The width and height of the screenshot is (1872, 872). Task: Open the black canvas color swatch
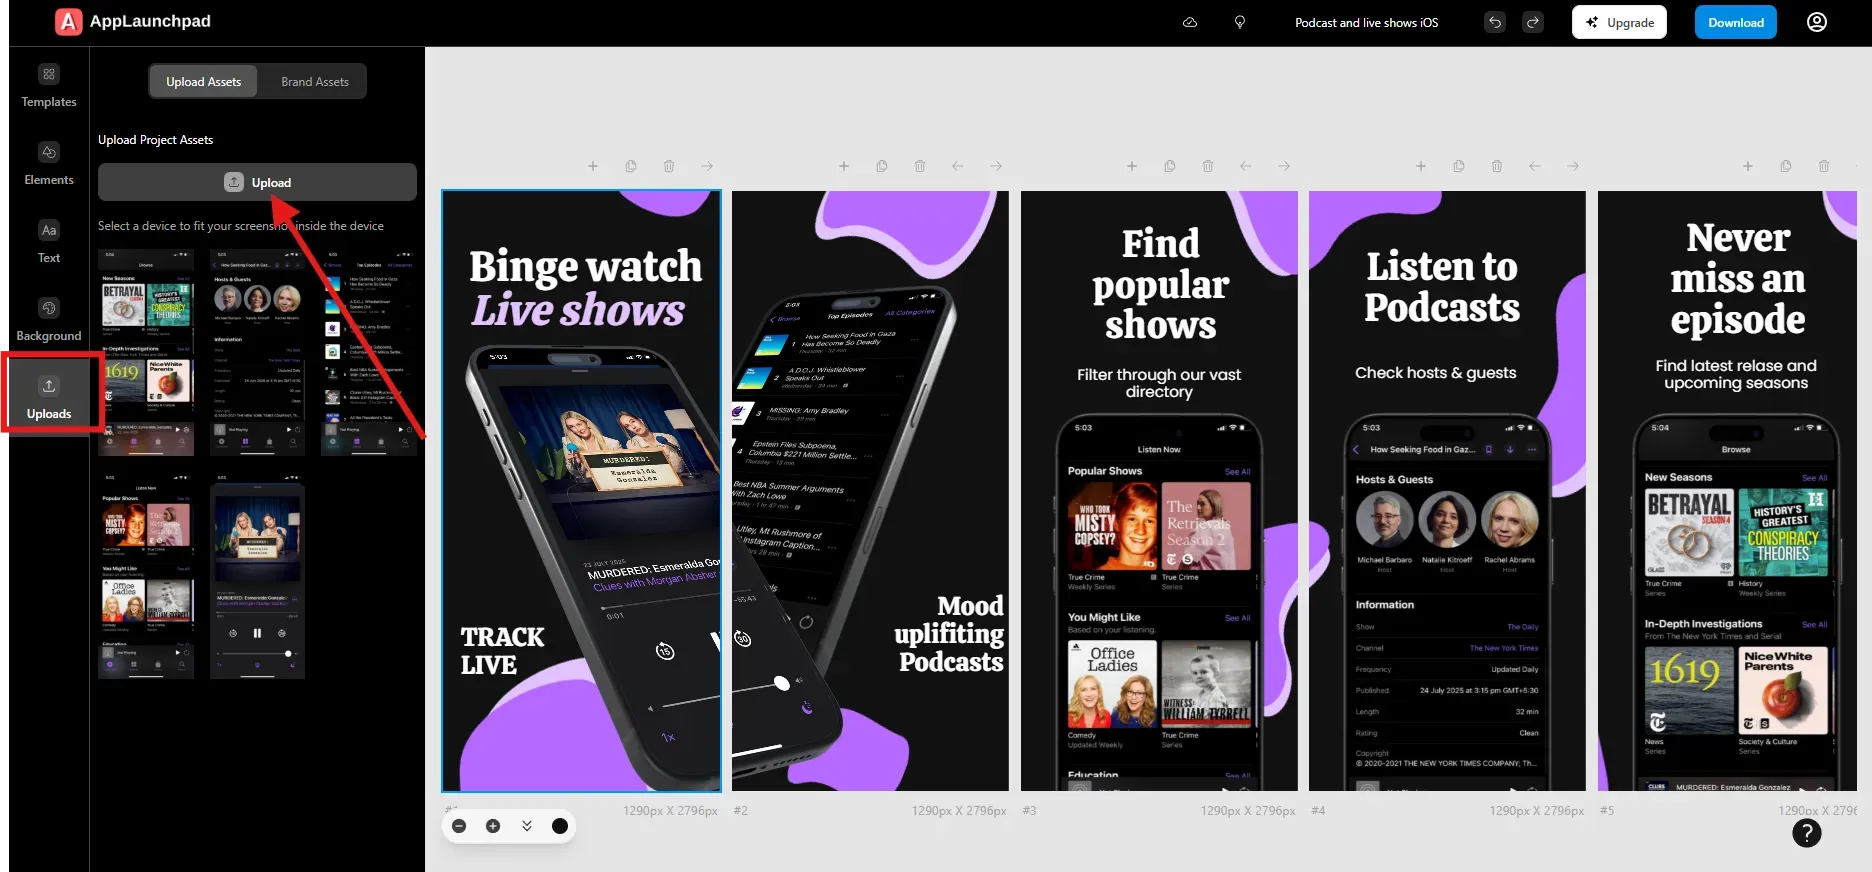[x=560, y=826]
